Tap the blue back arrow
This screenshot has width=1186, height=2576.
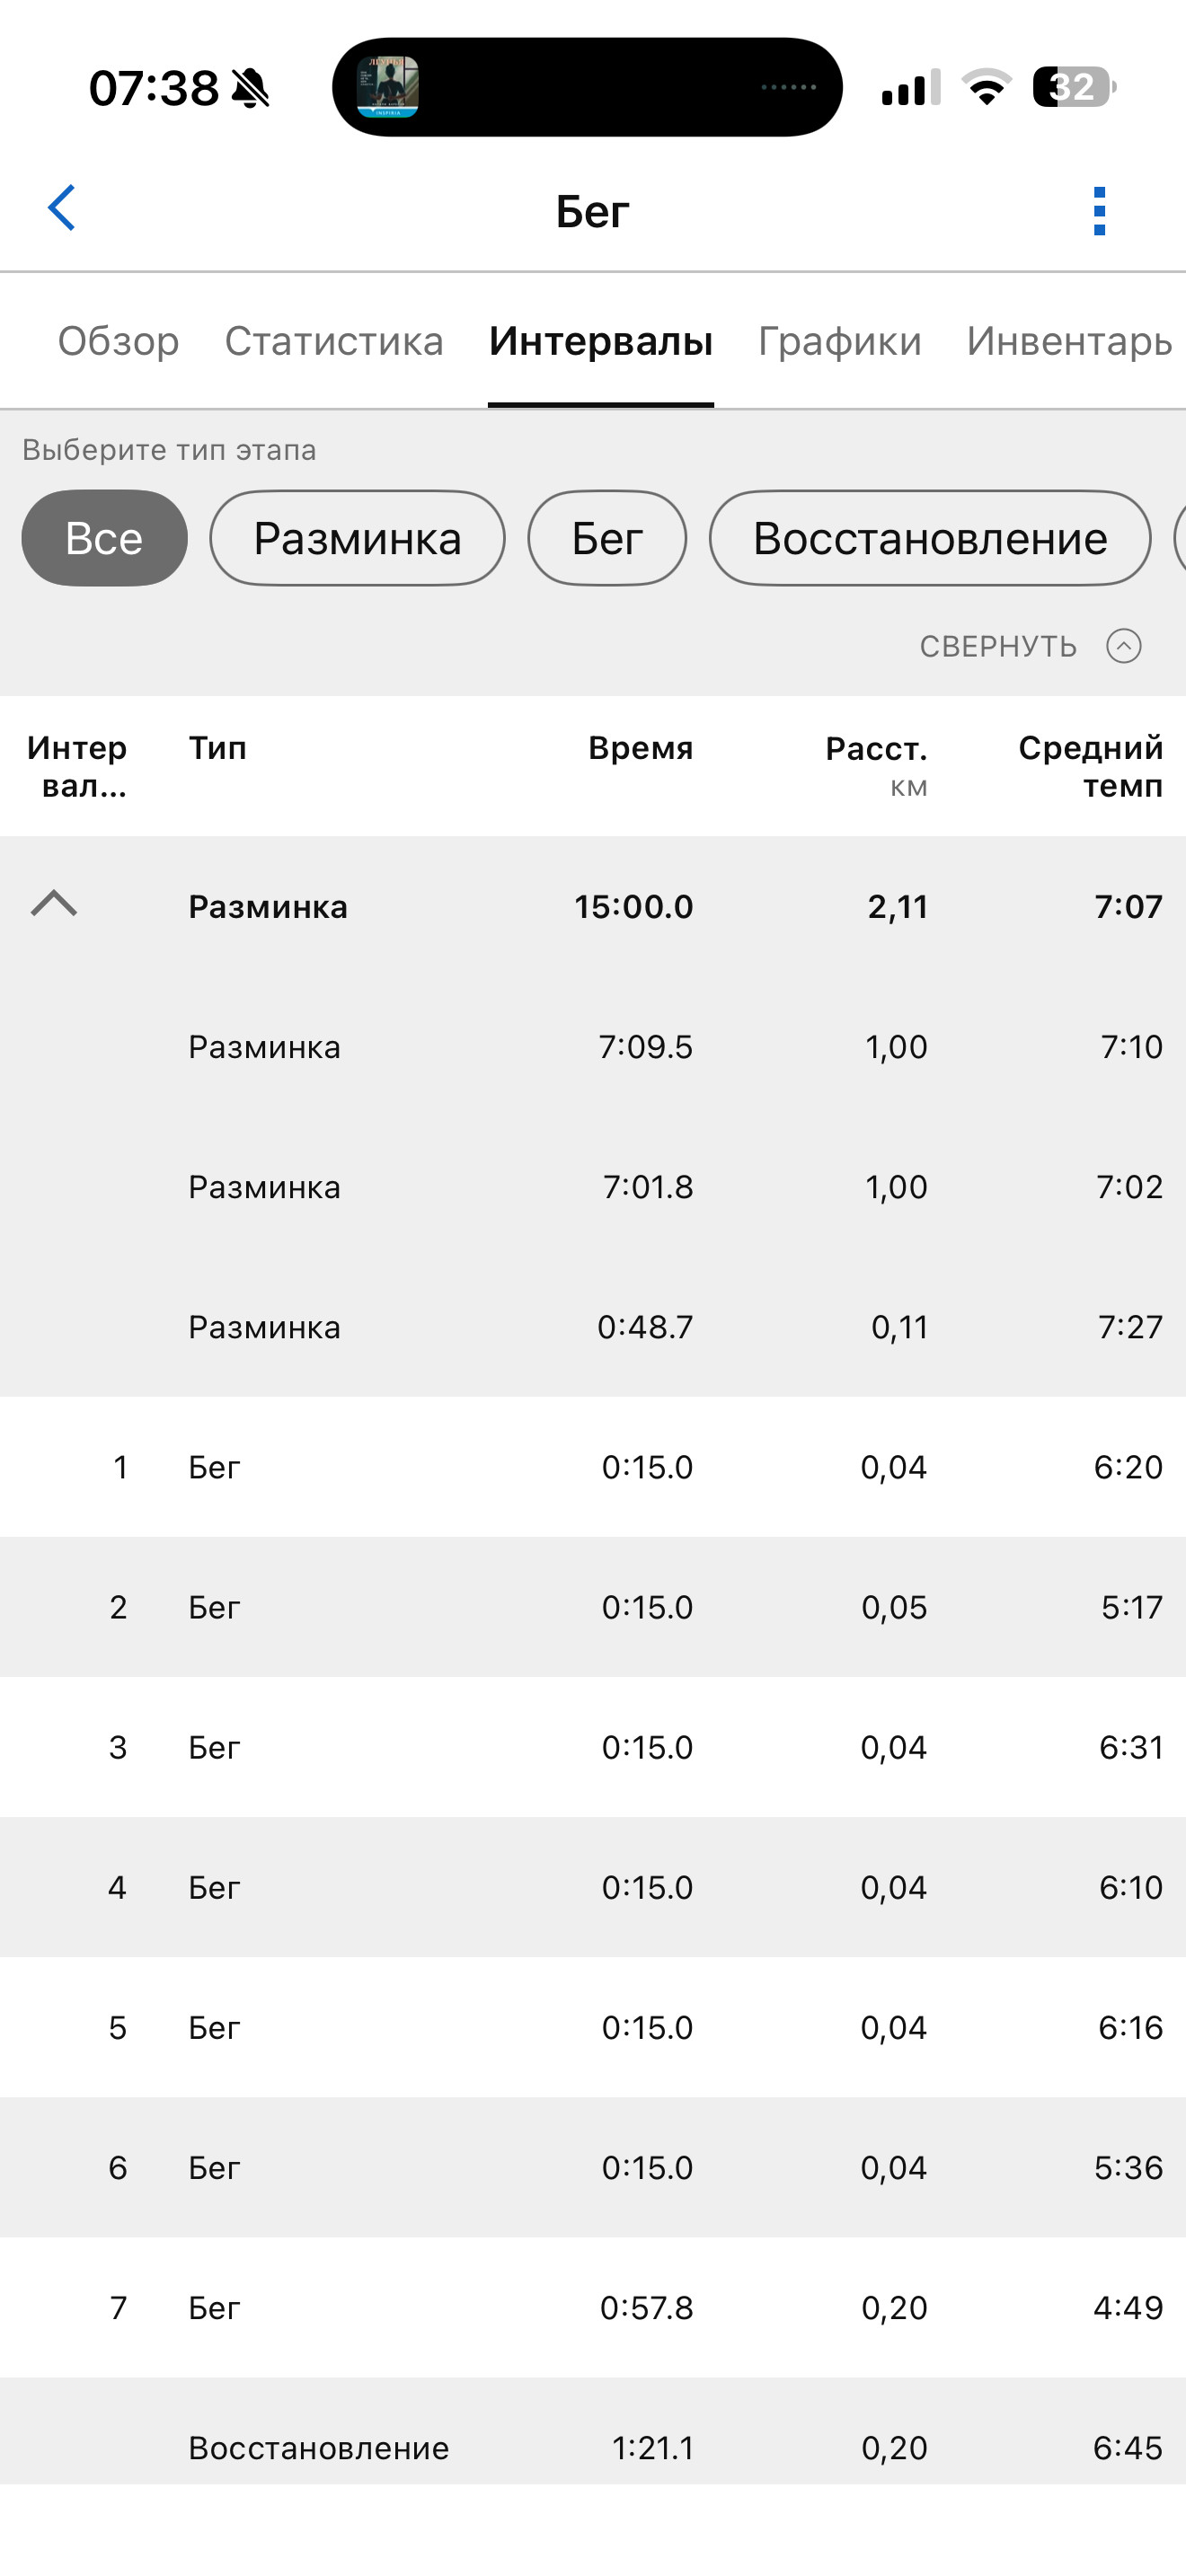[62, 208]
